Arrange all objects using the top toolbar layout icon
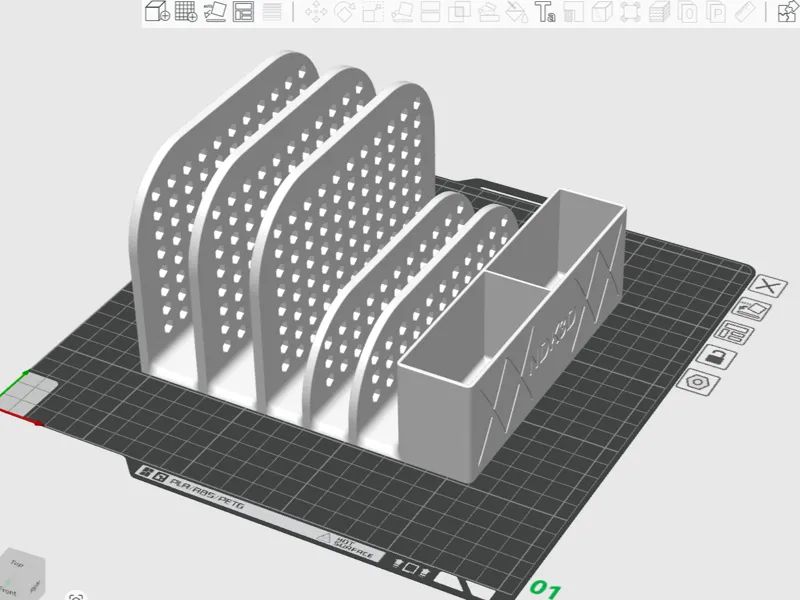 pyautogui.click(x=243, y=12)
